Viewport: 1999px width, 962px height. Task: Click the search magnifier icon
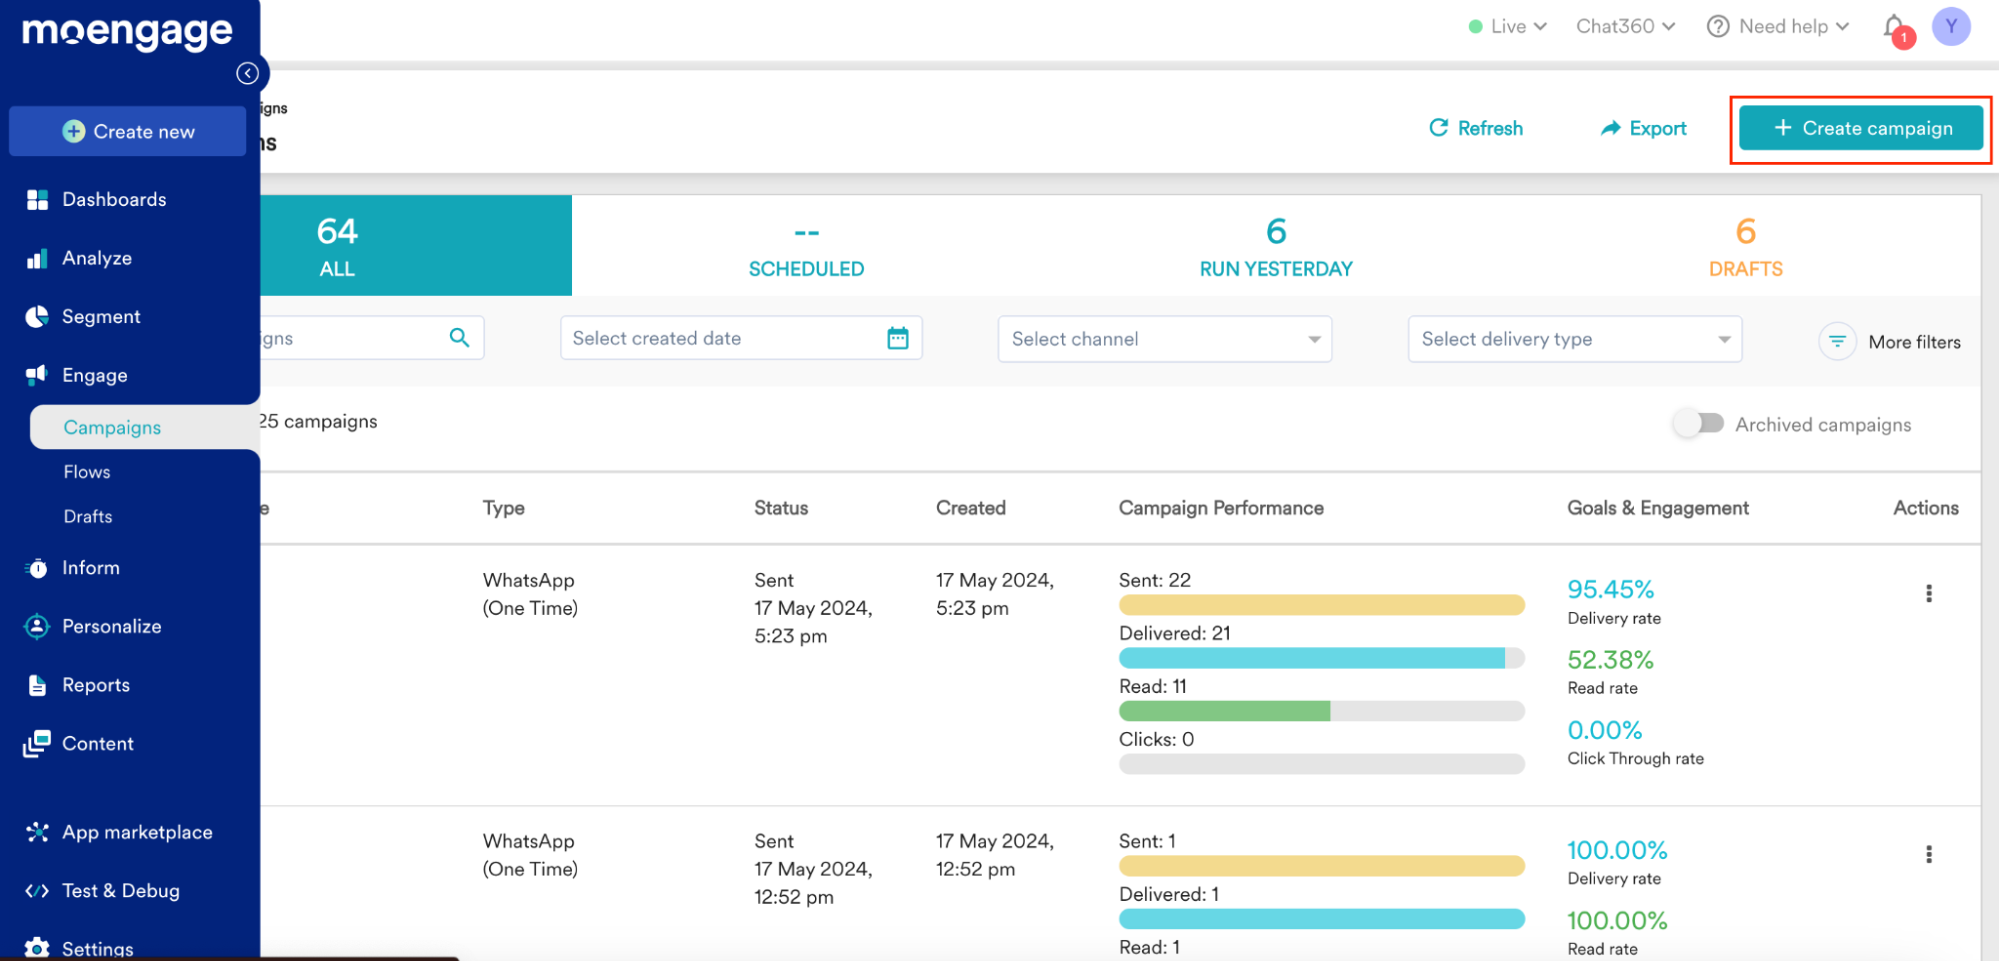coord(459,338)
